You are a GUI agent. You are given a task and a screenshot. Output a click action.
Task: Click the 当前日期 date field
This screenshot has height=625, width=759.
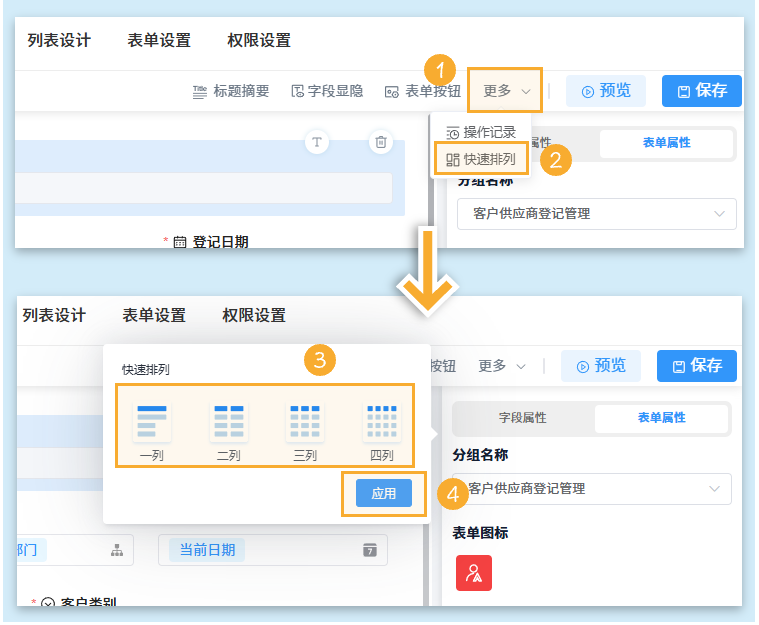(273, 550)
